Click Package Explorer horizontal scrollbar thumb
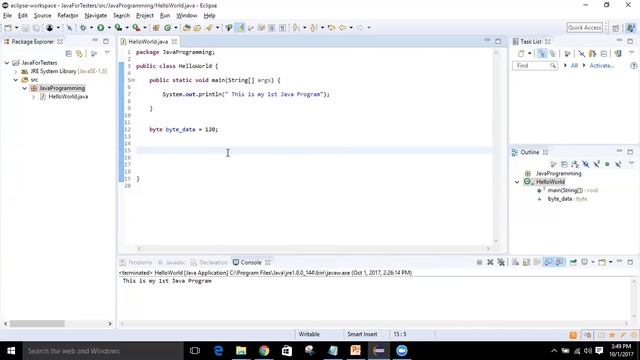This screenshot has height=360, width=640. [37, 324]
